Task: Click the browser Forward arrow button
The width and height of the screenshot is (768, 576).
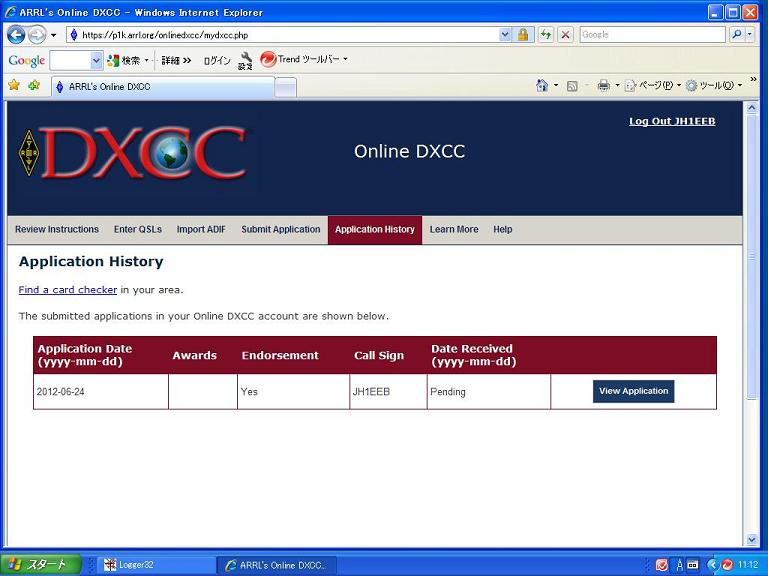Action: point(37,35)
